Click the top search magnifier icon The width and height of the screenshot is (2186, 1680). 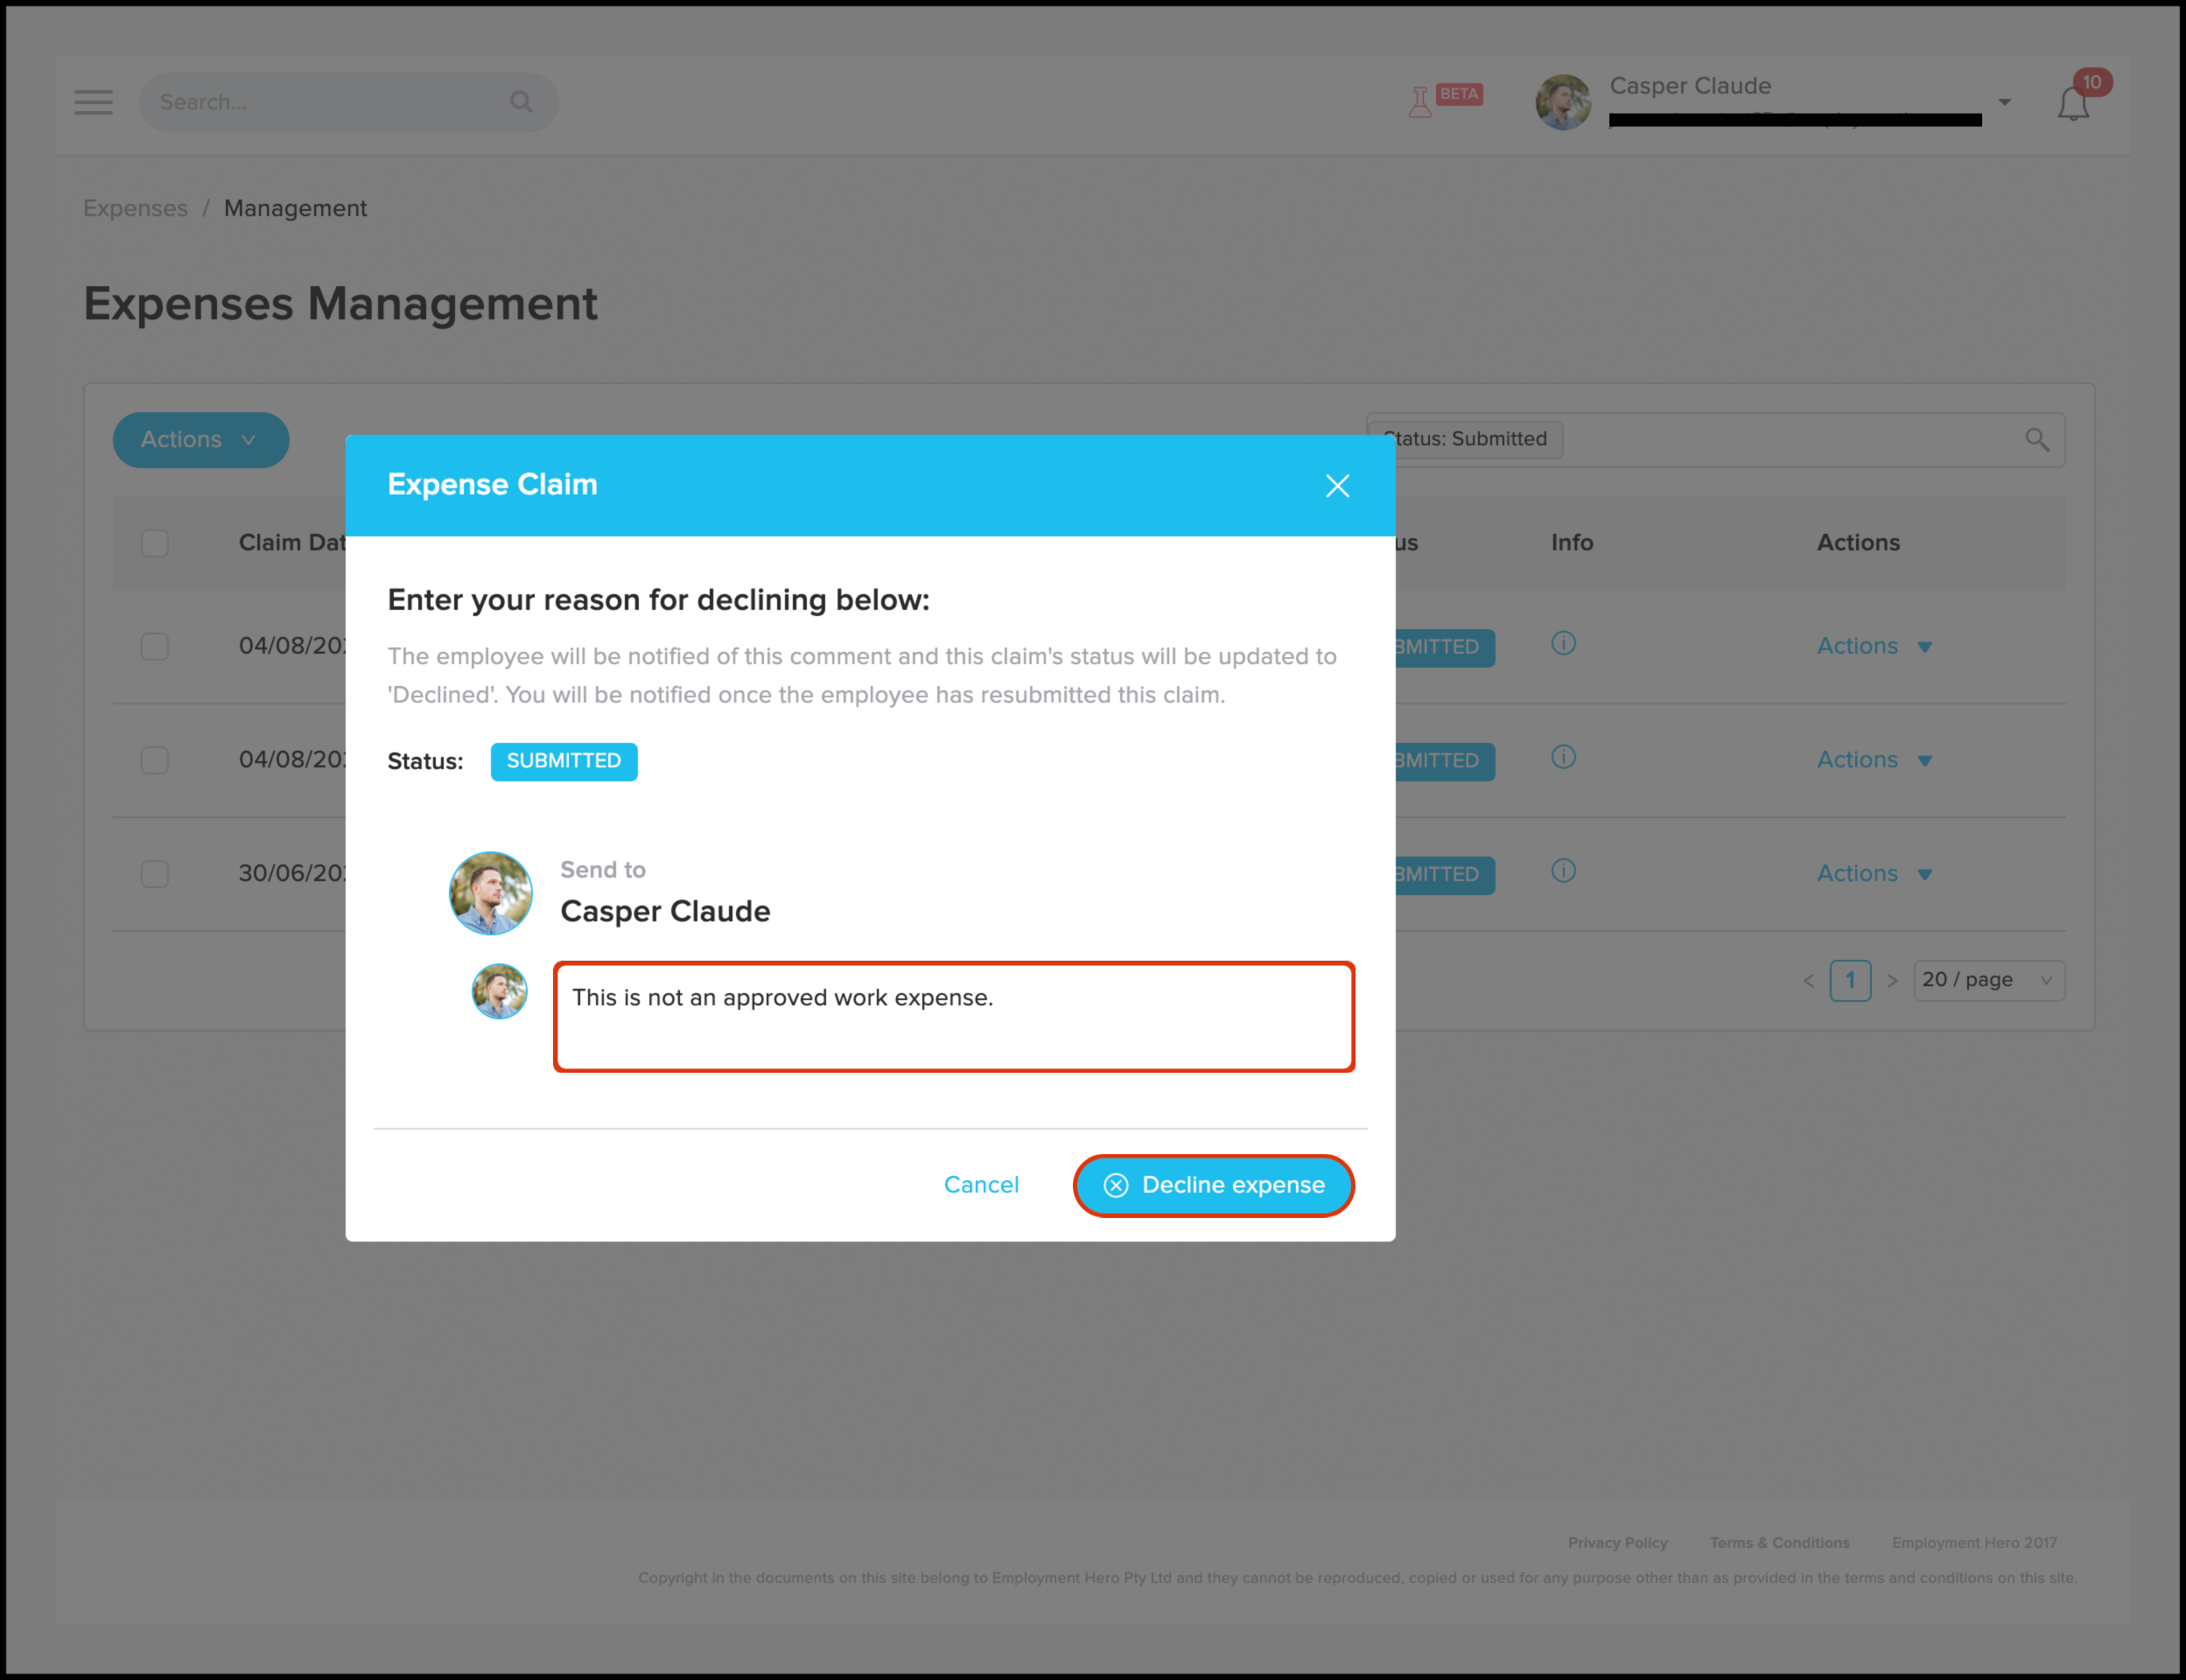click(x=521, y=102)
